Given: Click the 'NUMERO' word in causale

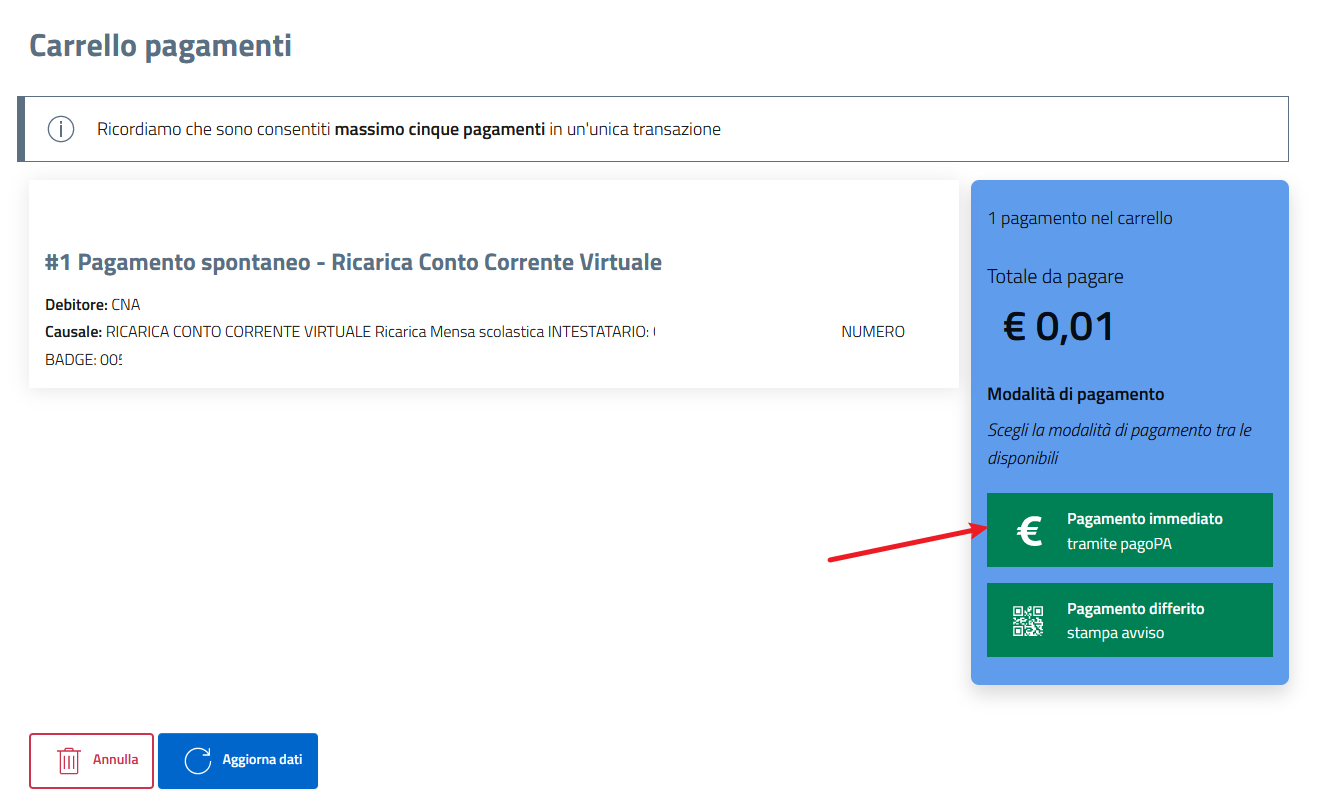Looking at the screenshot, I should pyautogui.click(x=873, y=332).
